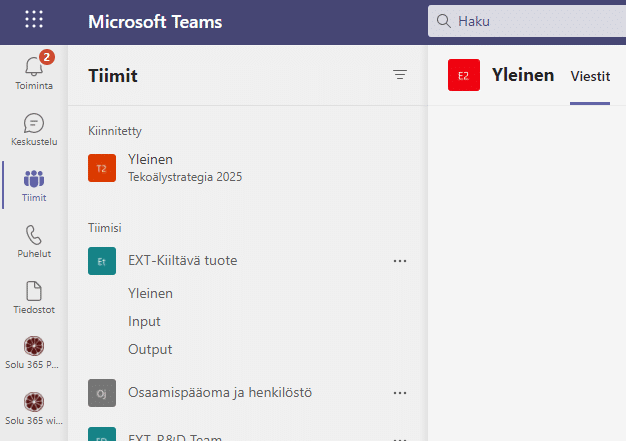The height and width of the screenshot is (441, 626).
Task: Open Toiminta activity bell icon
Action: point(34,67)
